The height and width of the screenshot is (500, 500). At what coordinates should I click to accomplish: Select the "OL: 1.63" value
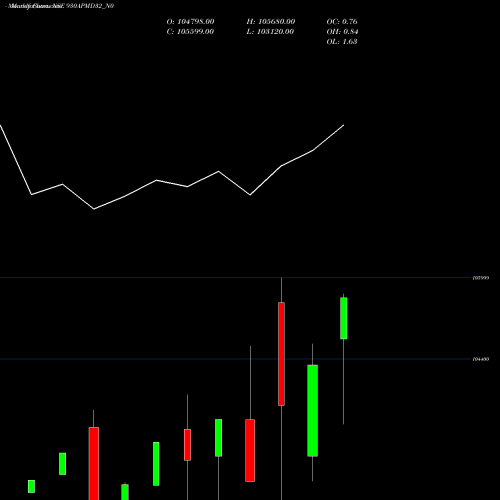[342, 42]
